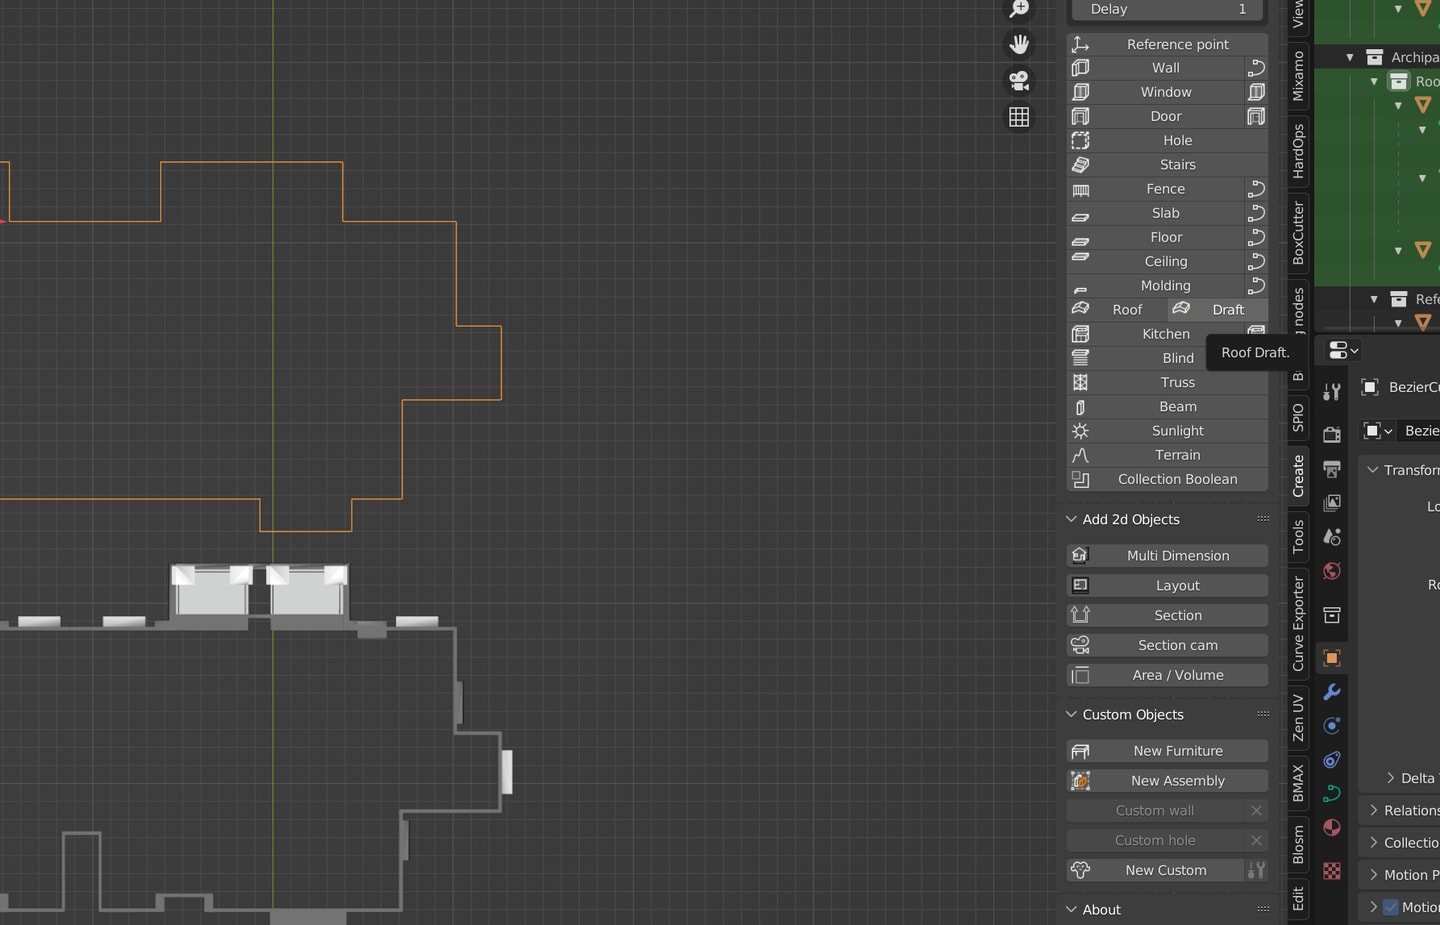Image resolution: width=1440 pixels, height=925 pixels.
Task: Toggle the camera view icon
Action: 1019,81
